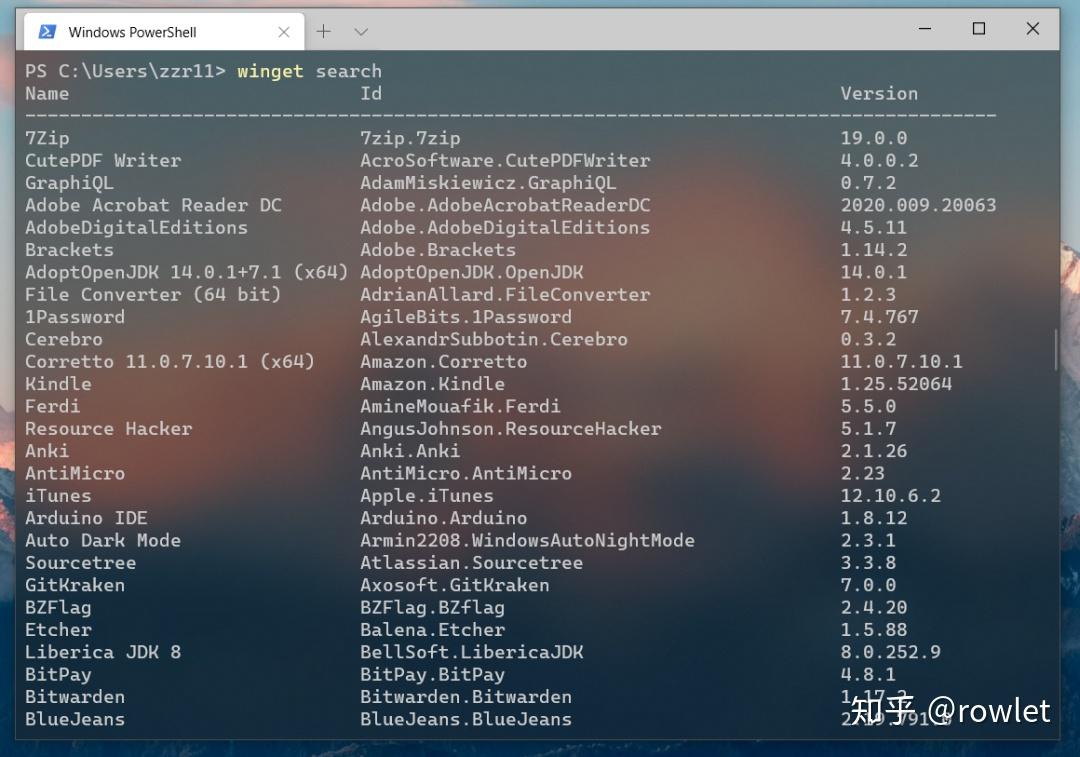Click the dashed separator line under headers
Screen dimensions: 1080x757
click(x=500, y=114)
